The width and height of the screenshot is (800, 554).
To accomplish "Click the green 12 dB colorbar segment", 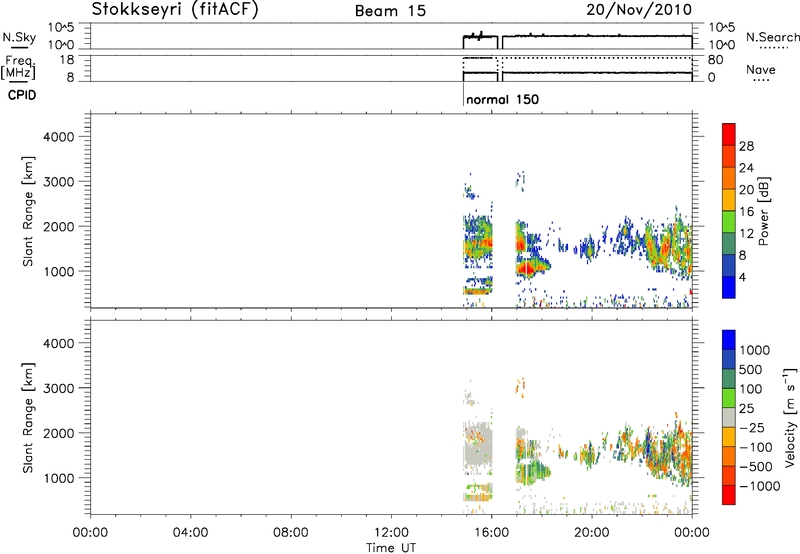I will point(729,222).
